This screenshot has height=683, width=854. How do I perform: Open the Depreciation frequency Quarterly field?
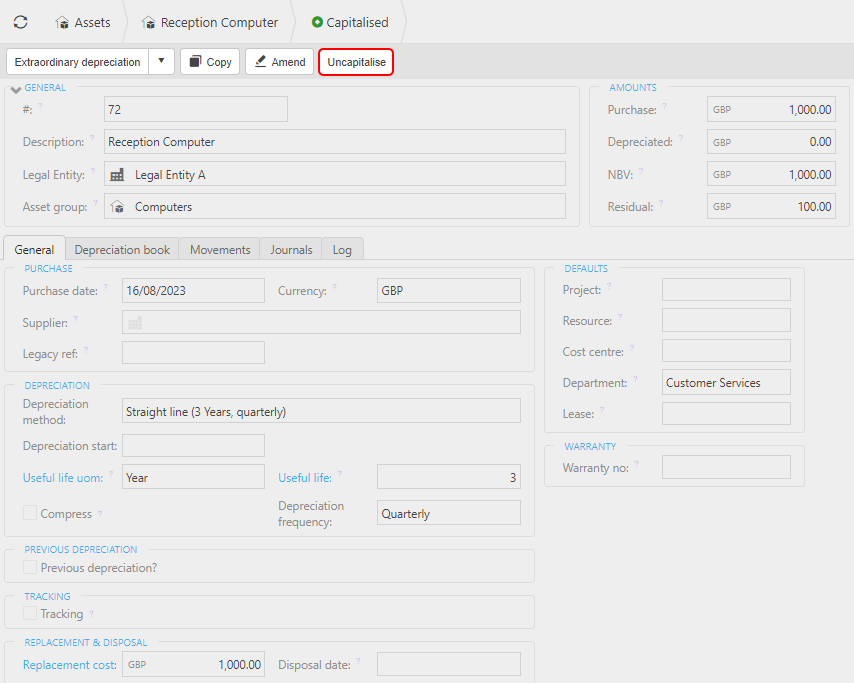click(x=449, y=513)
